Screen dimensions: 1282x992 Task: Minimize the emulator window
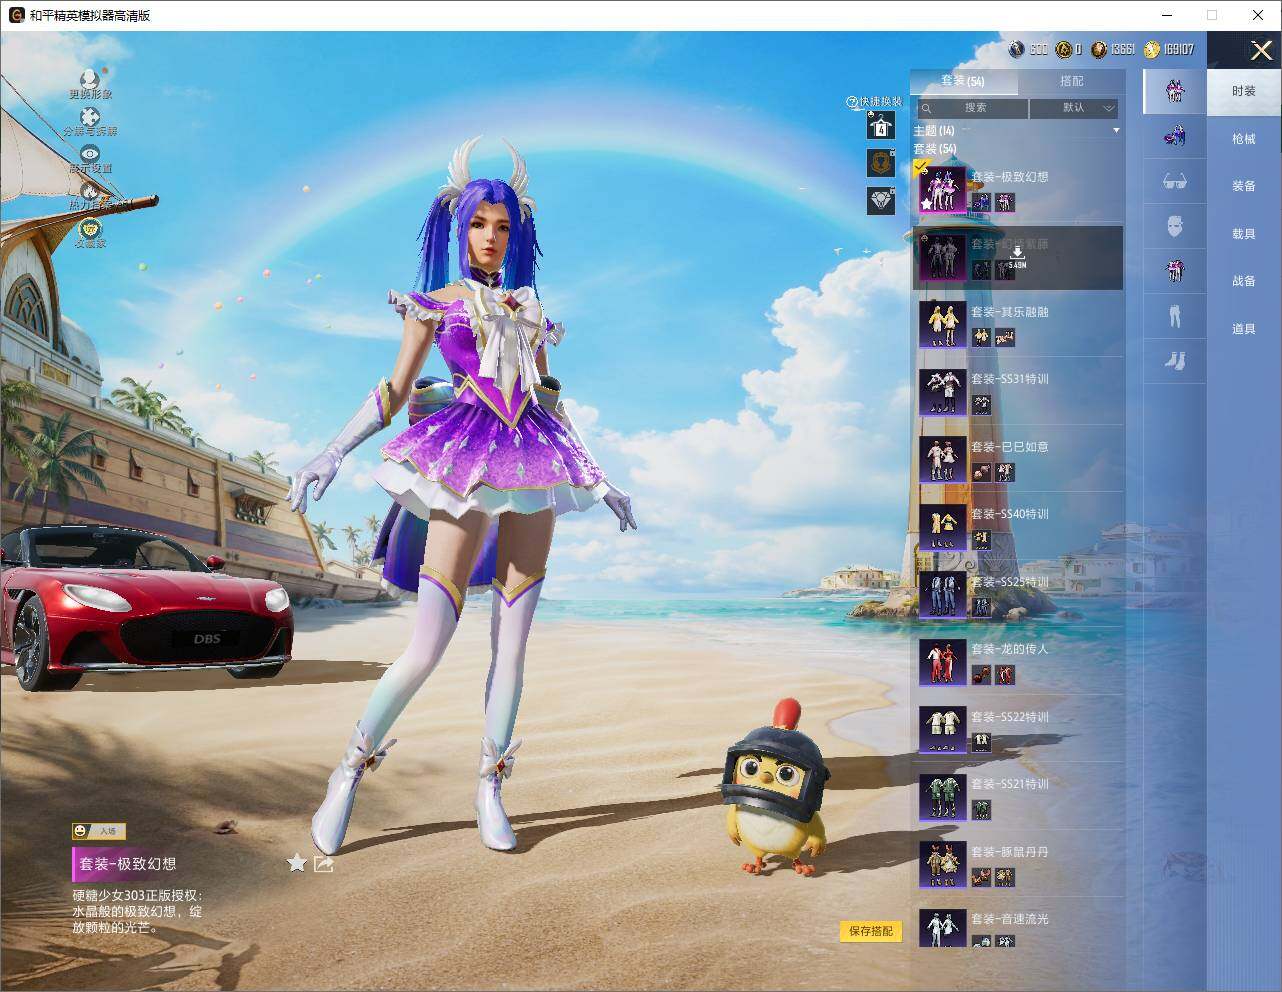1168,15
